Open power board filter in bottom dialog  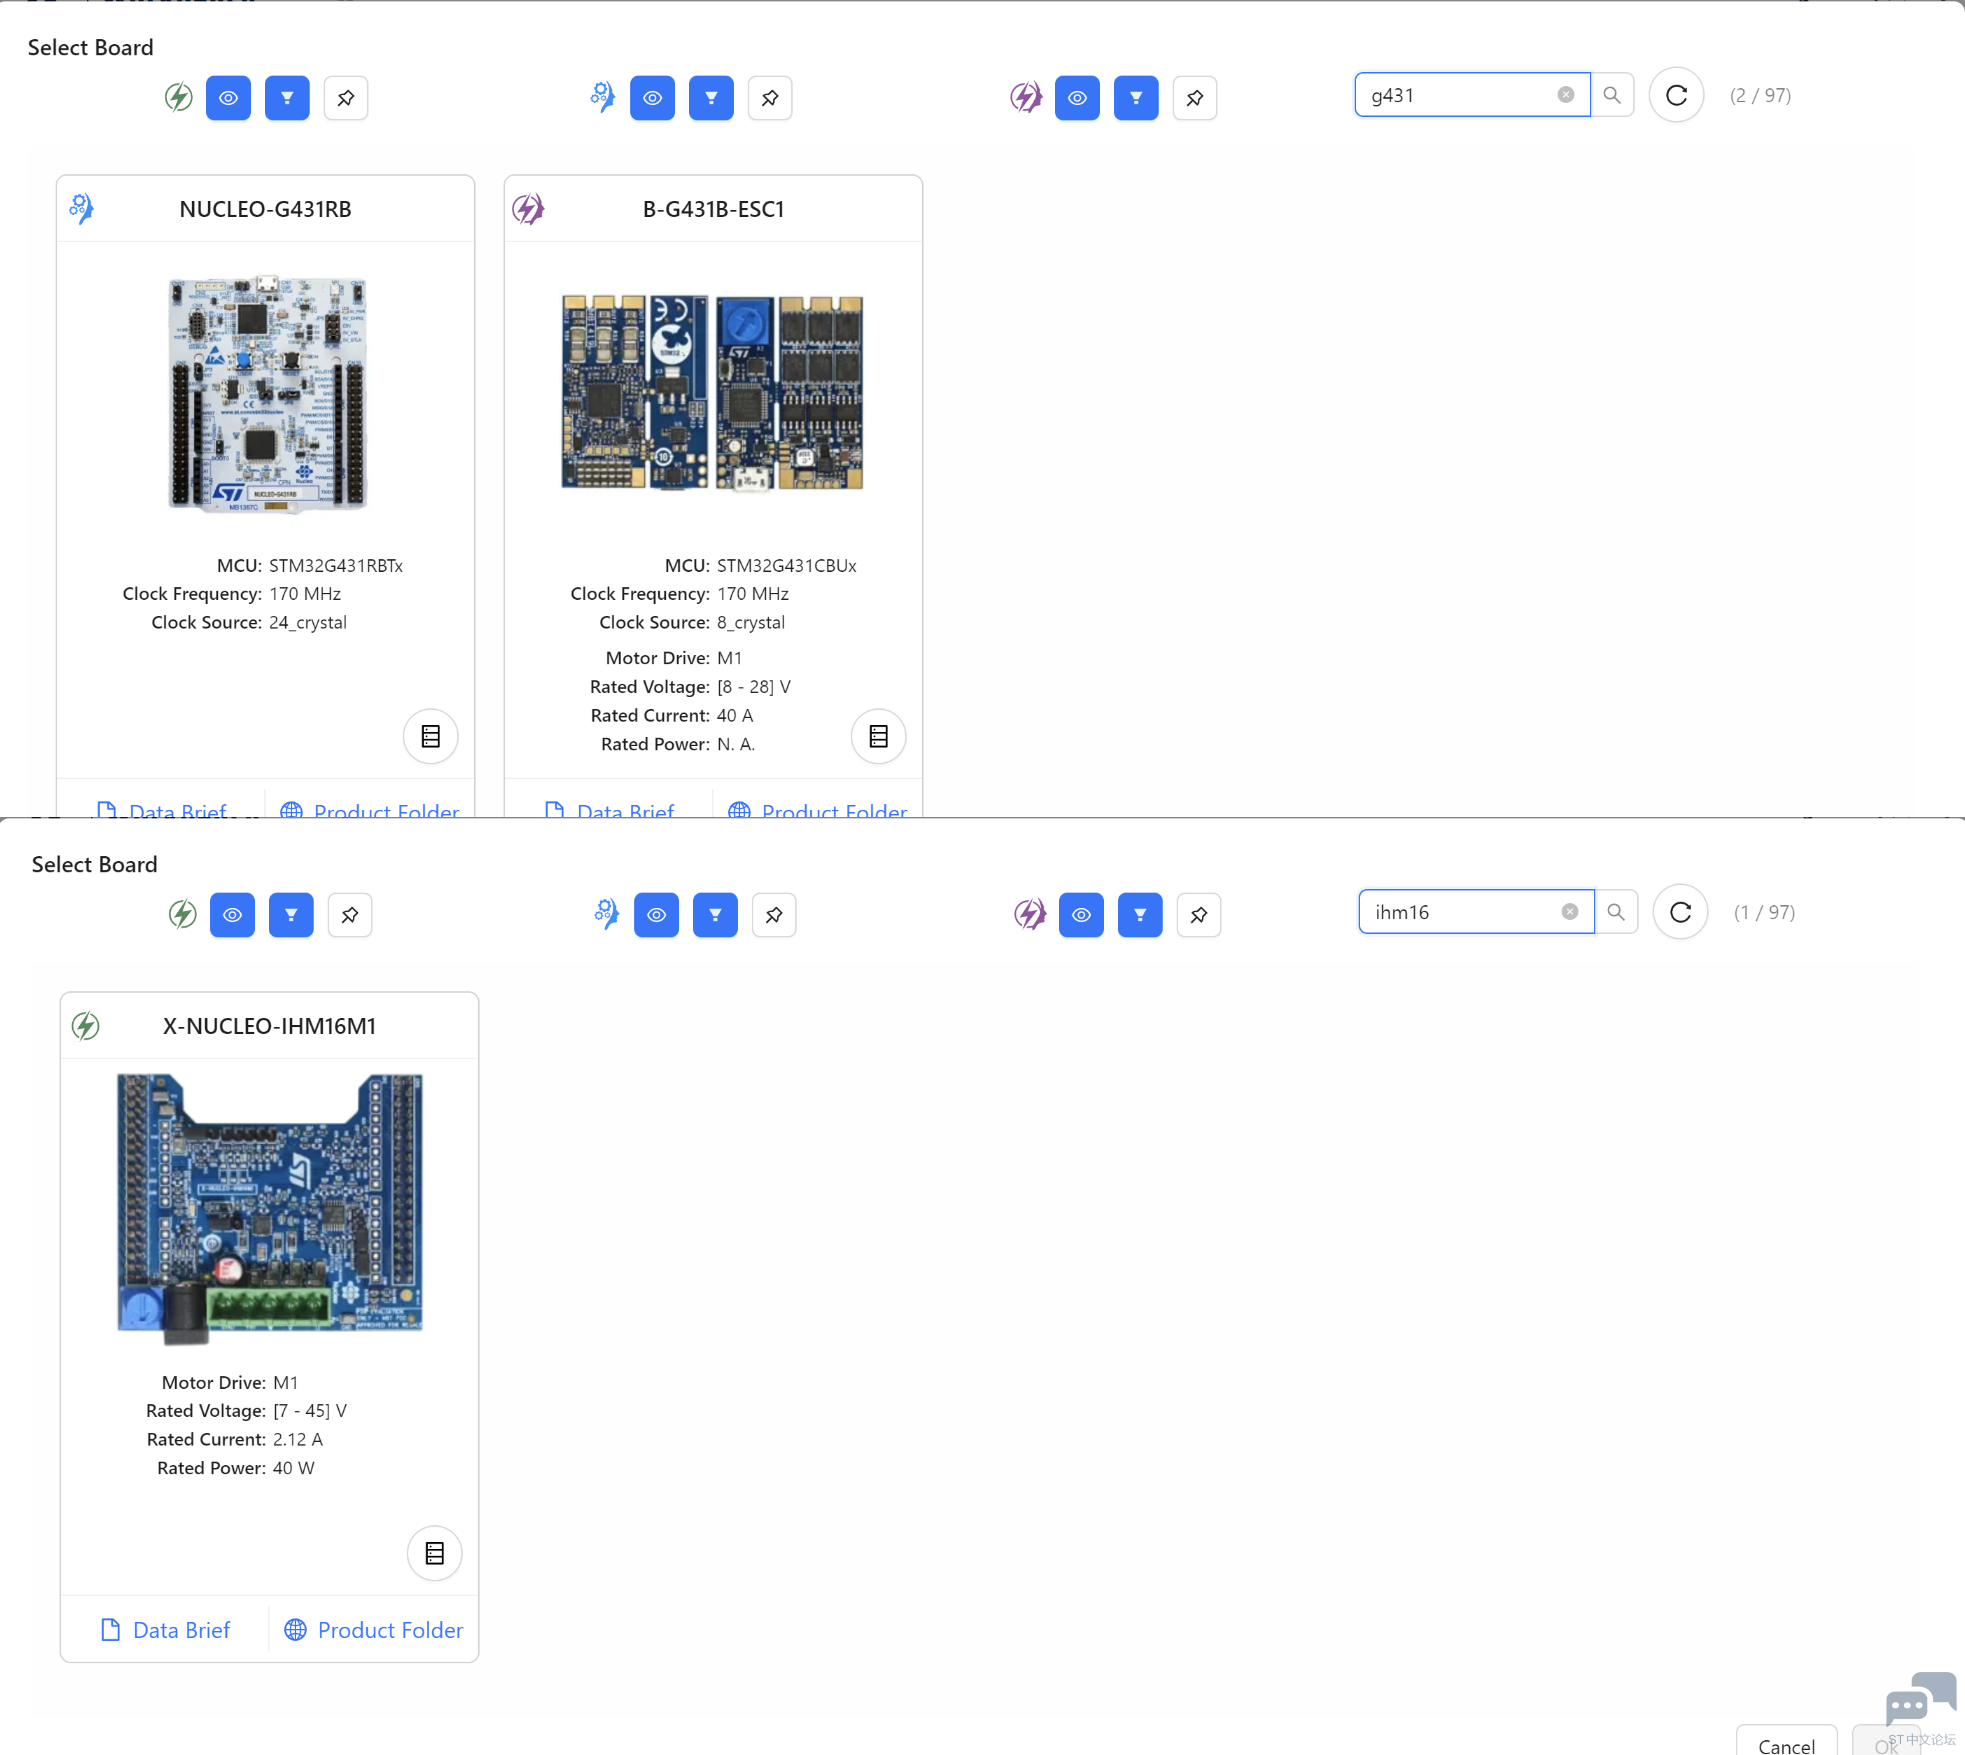(291, 915)
